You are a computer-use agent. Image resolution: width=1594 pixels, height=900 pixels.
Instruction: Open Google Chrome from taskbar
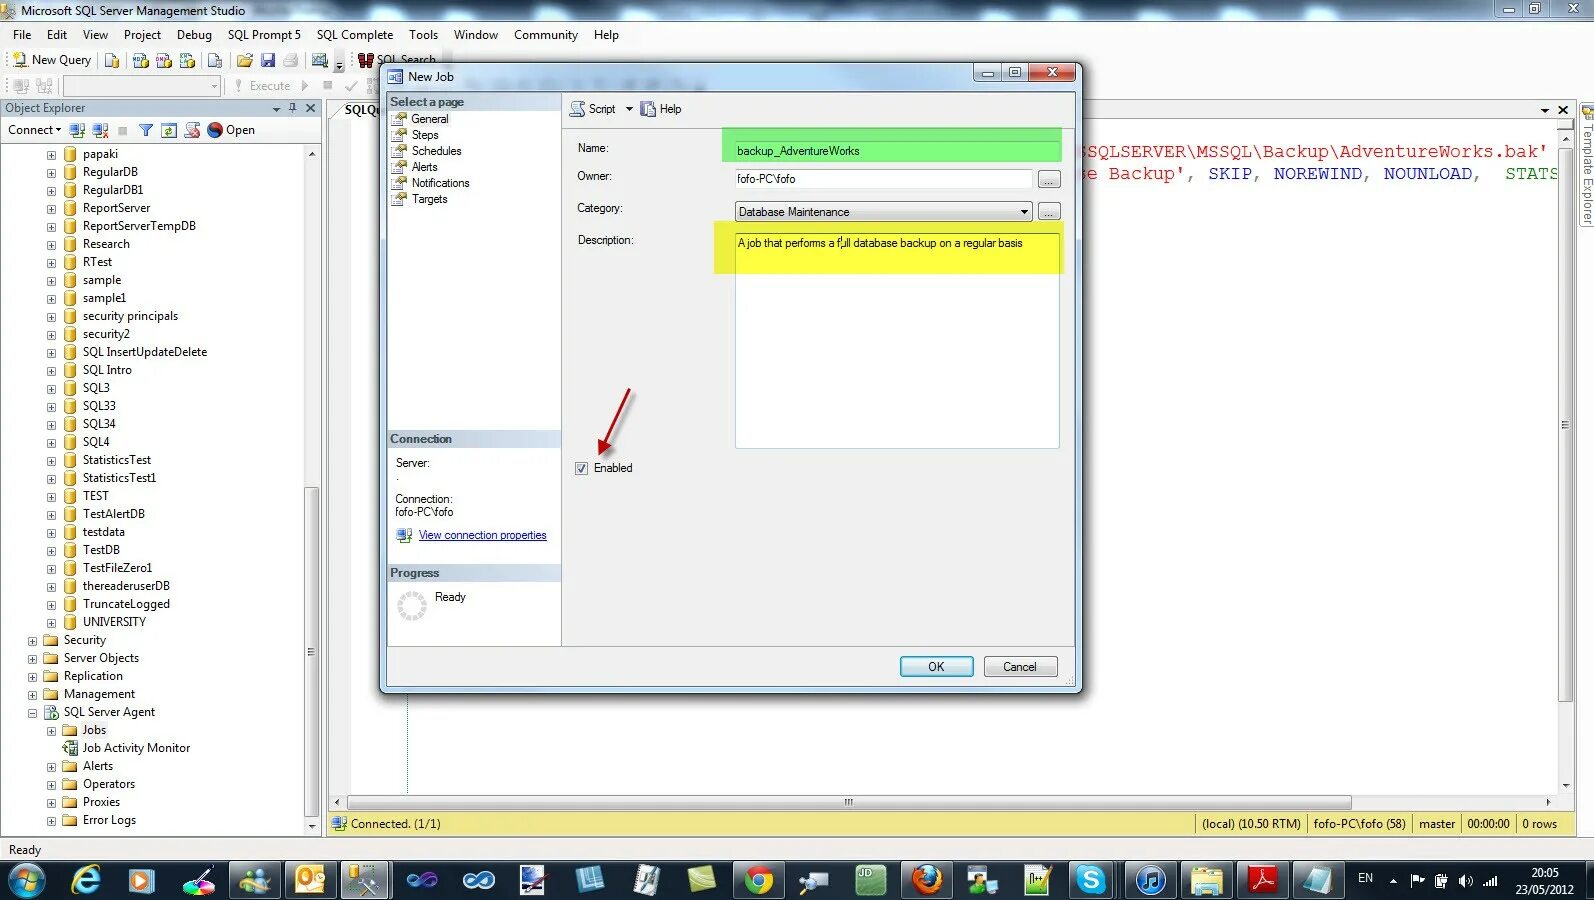click(759, 881)
